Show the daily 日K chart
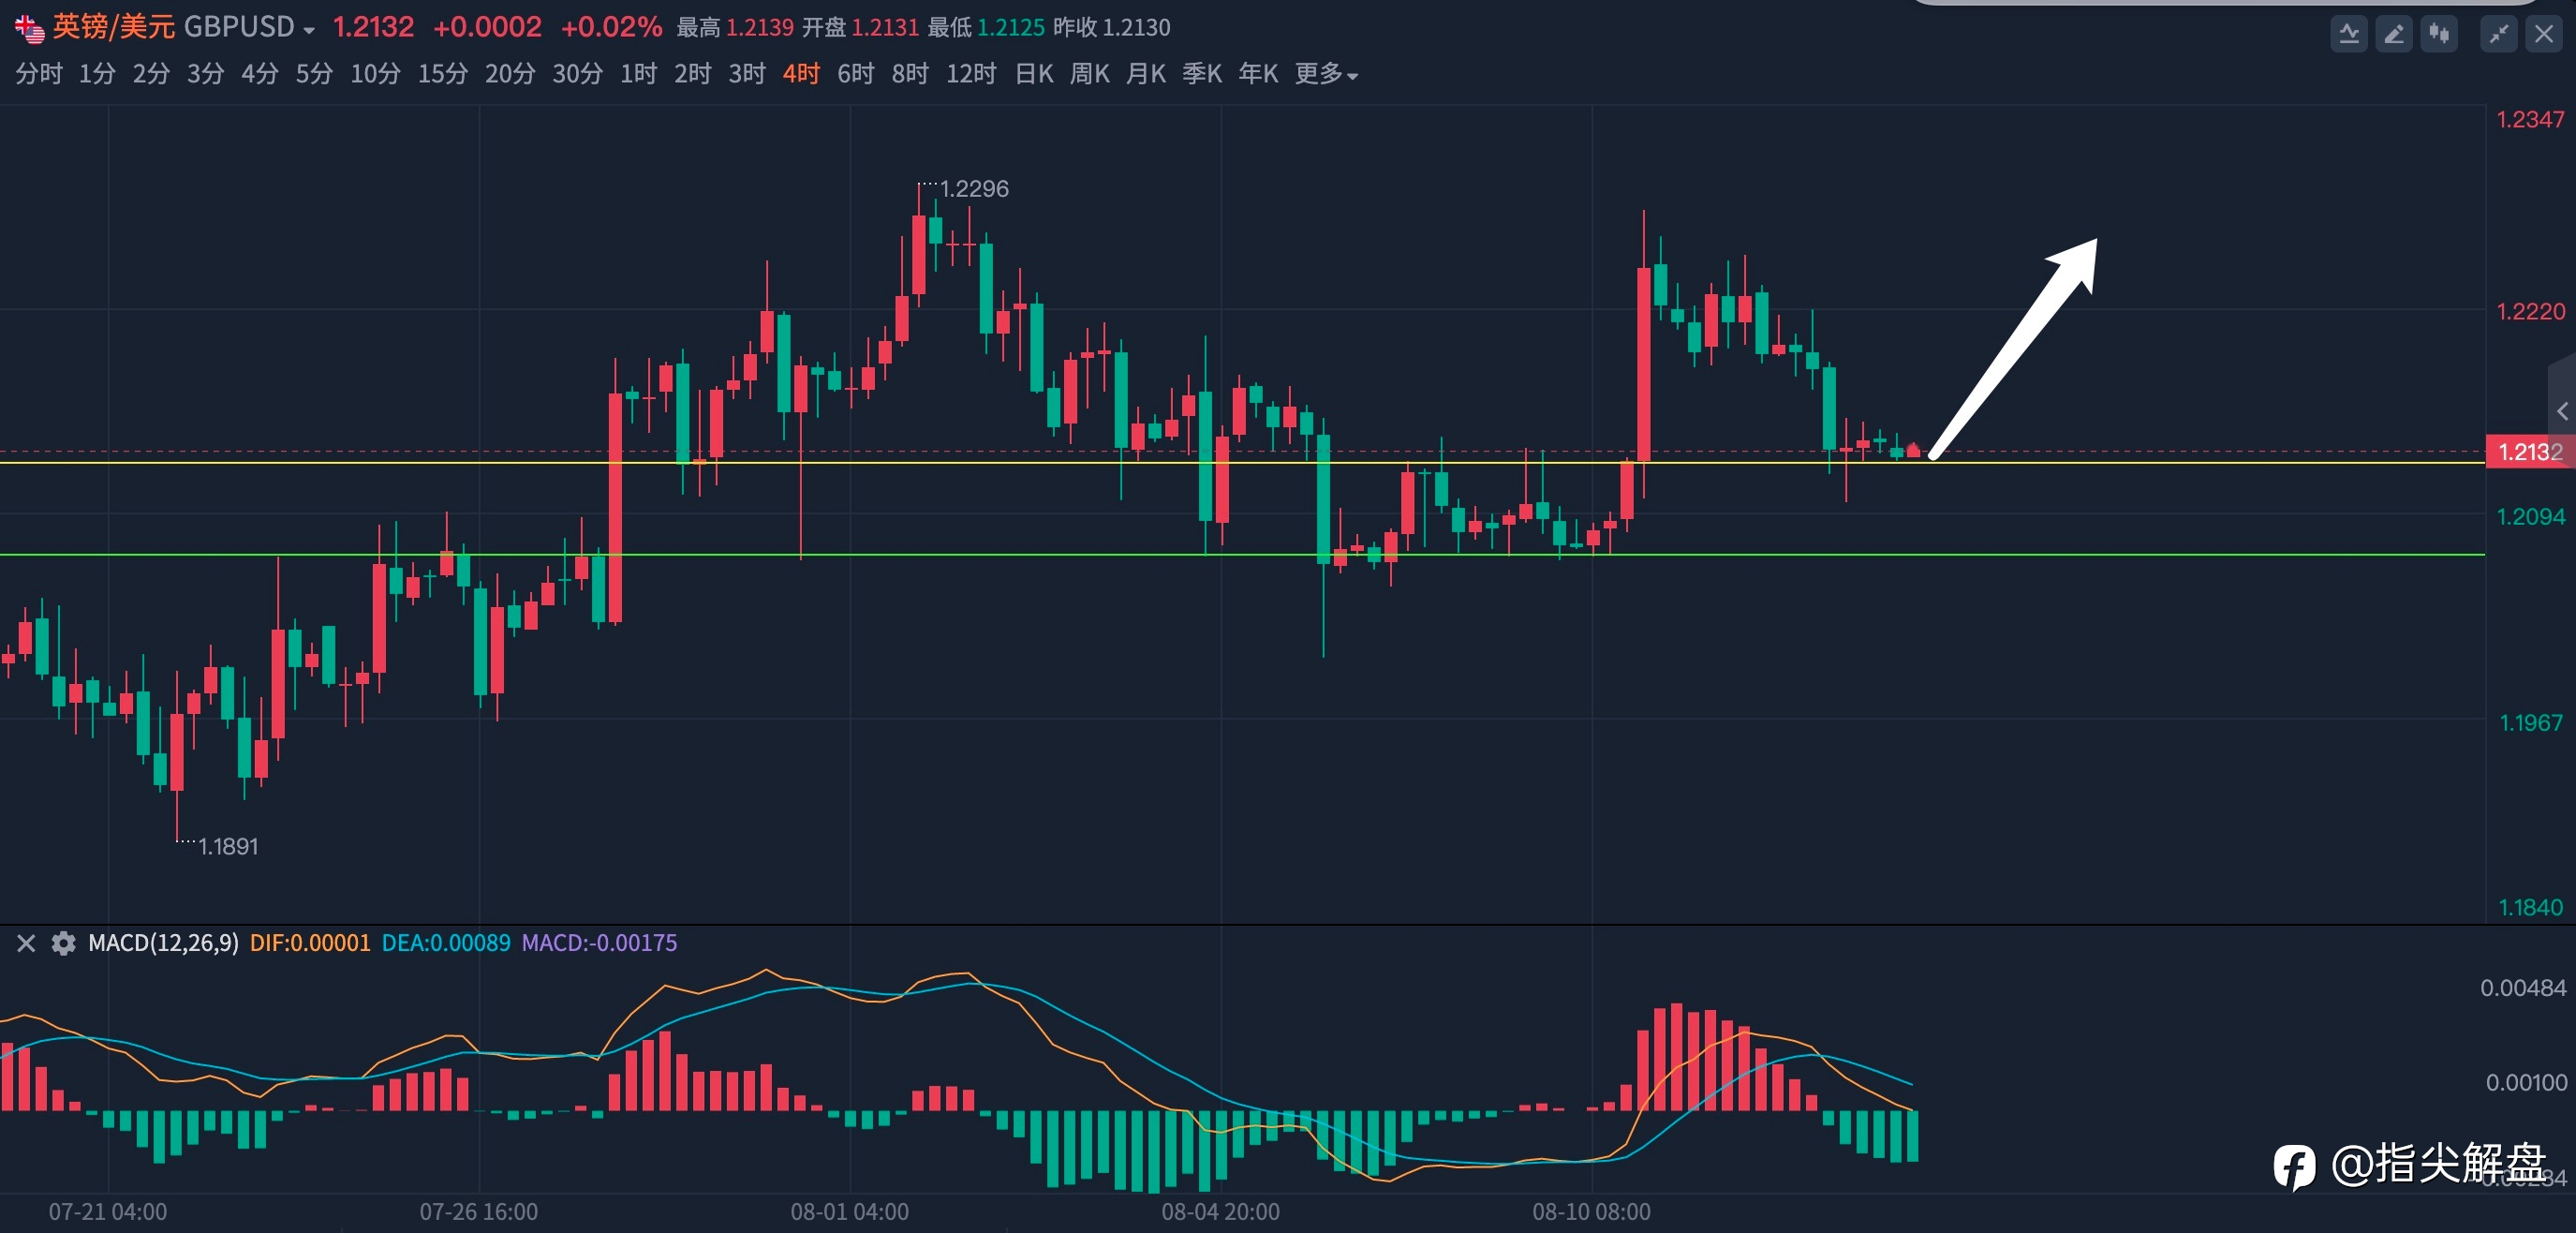2576x1233 pixels. pyautogui.click(x=1034, y=74)
